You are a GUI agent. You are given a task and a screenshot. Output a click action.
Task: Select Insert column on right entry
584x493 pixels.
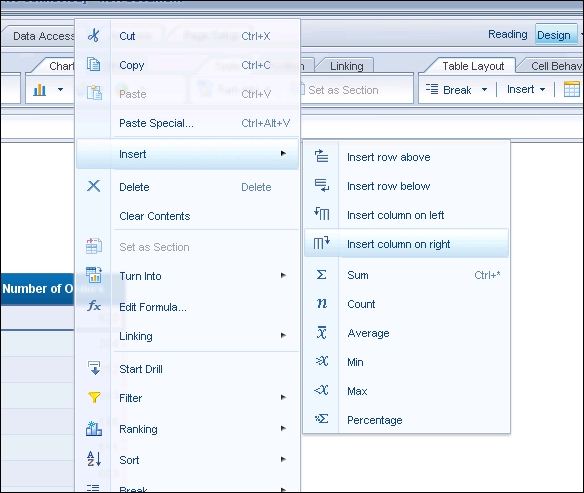click(406, 244)
